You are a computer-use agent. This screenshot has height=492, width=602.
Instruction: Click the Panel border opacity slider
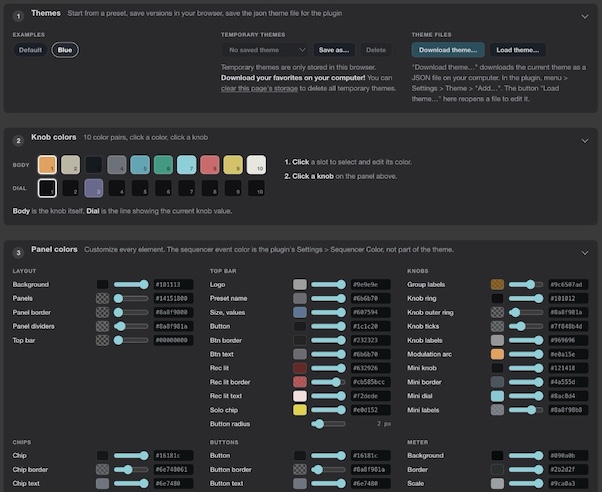pos(131,312)
